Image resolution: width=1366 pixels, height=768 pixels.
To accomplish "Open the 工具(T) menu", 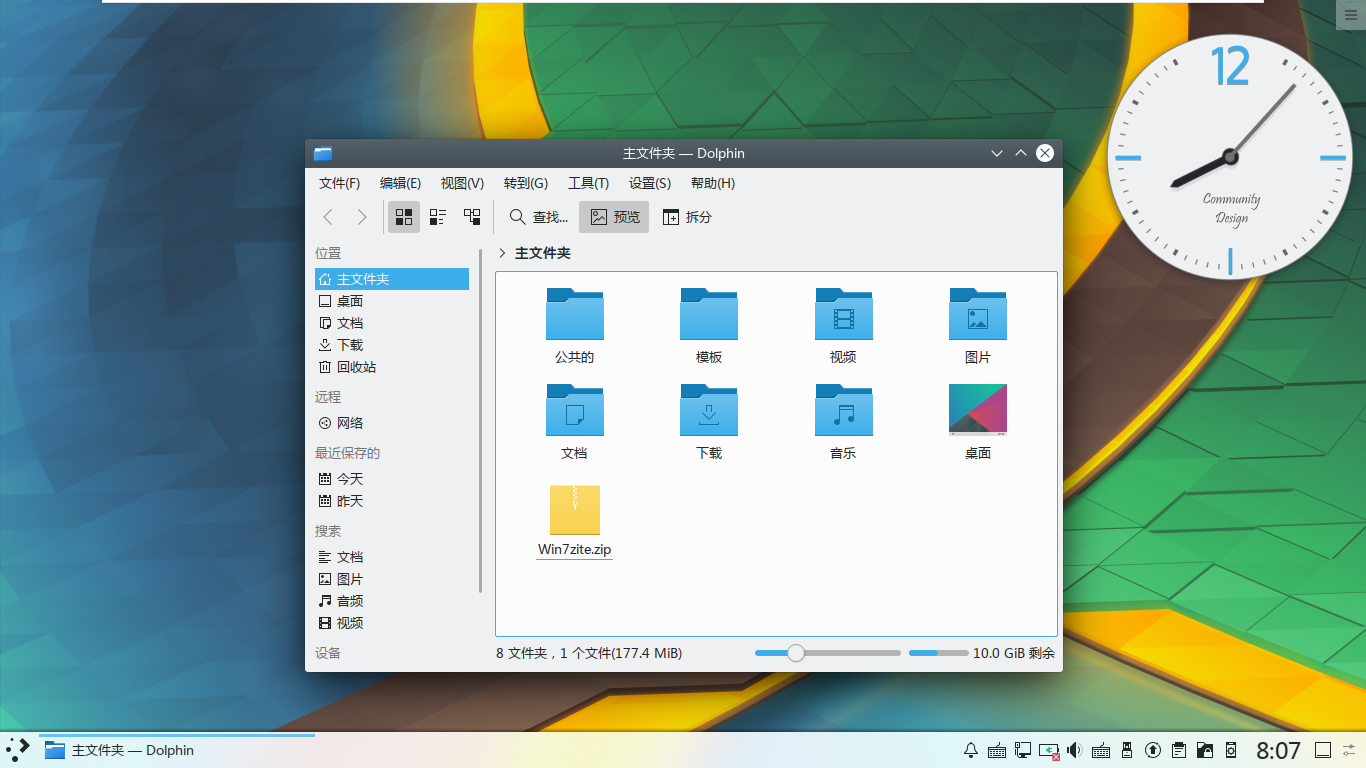I will (x=589, y=183).
